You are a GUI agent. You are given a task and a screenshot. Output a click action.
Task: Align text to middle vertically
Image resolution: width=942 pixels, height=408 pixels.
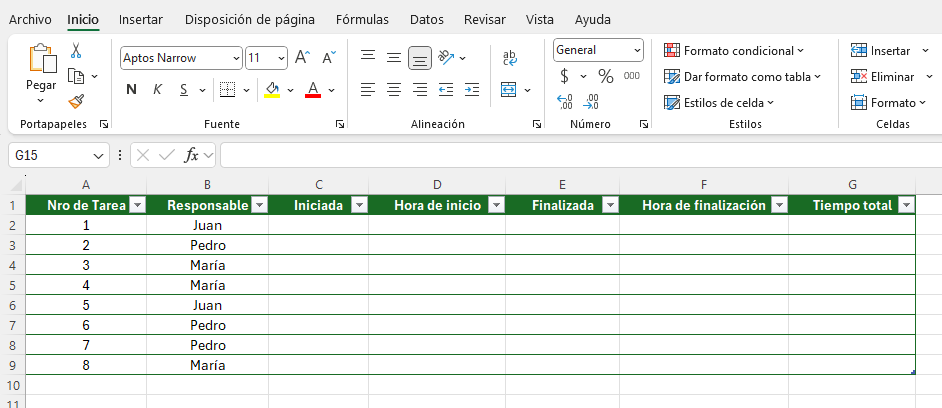pos(394,58)
